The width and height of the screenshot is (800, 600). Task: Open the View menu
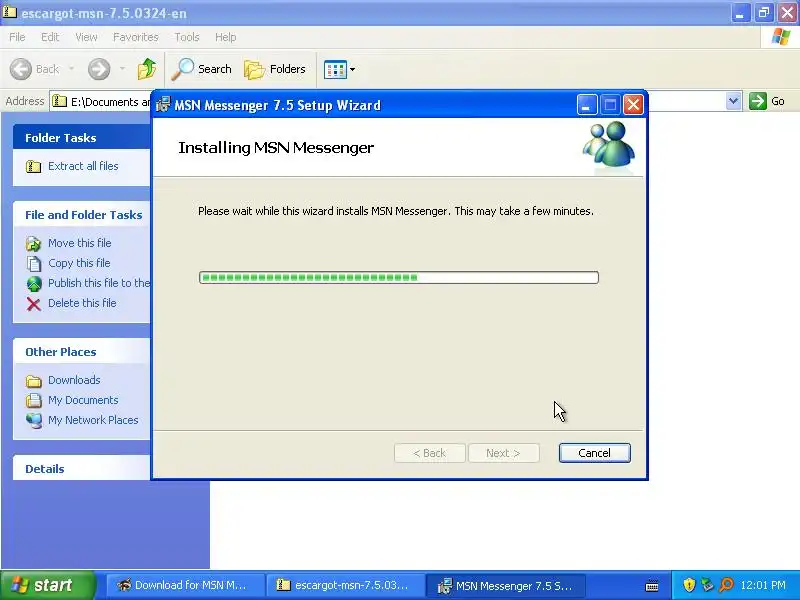[86, 37]
